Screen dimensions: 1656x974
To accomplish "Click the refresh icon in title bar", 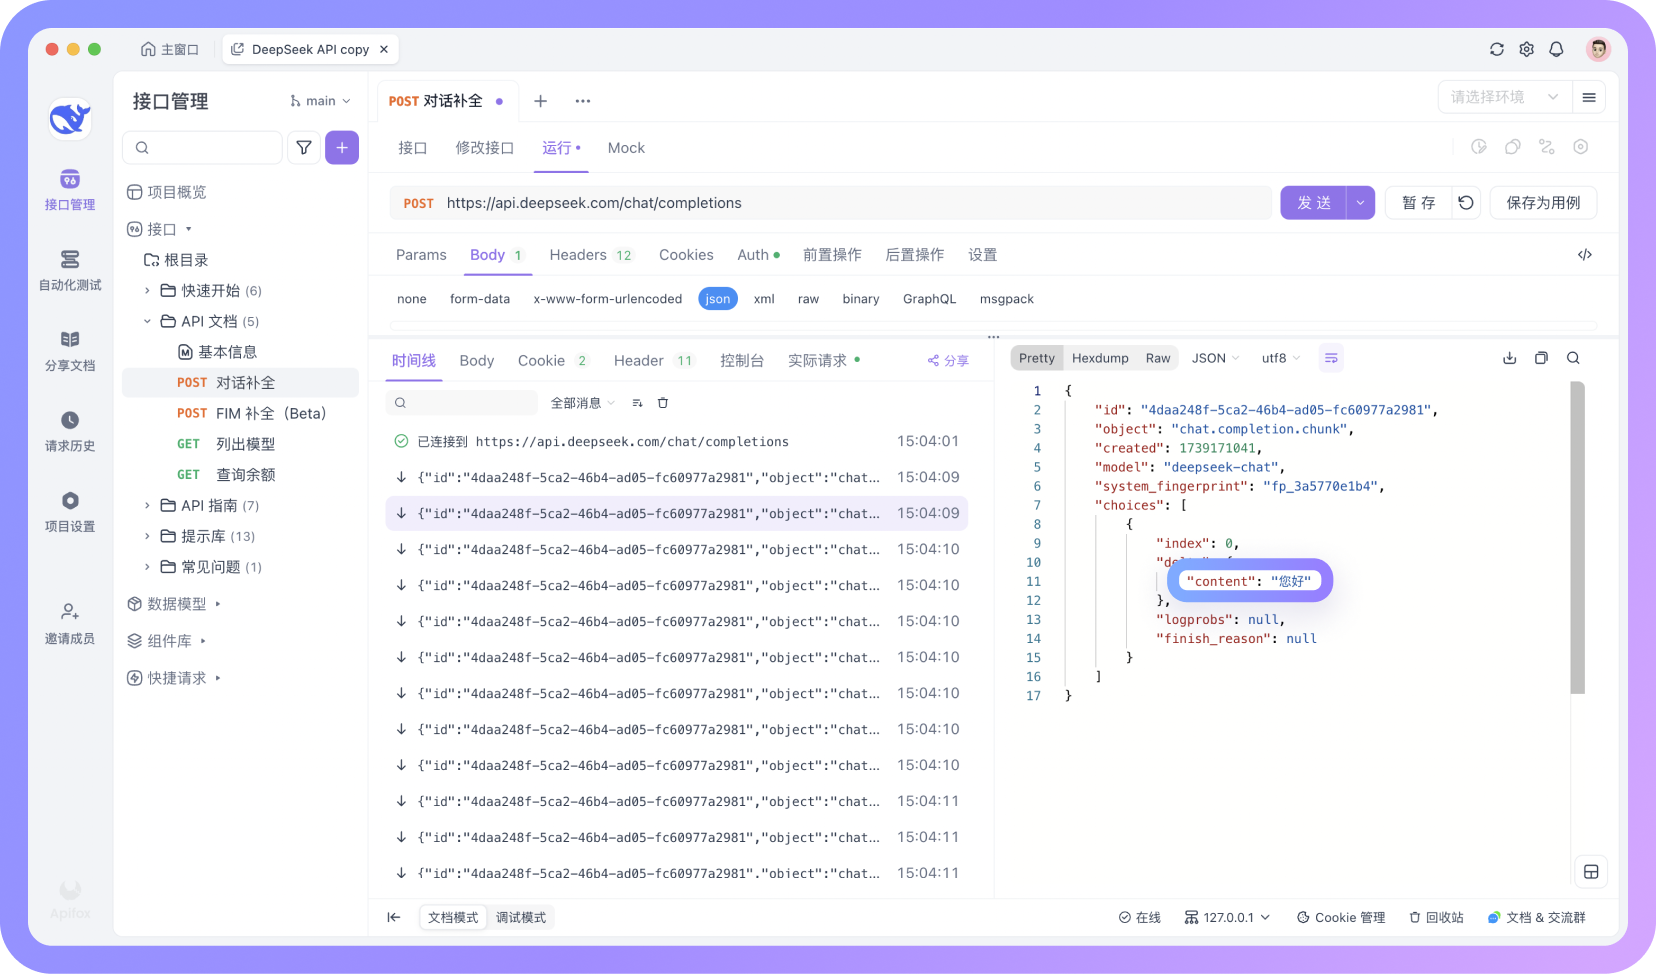I will pos(1497,49).
